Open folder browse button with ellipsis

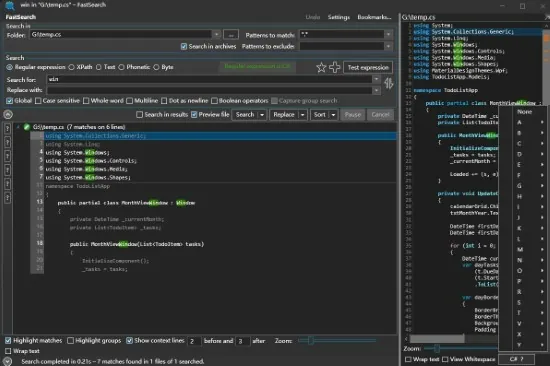[231, 34]
